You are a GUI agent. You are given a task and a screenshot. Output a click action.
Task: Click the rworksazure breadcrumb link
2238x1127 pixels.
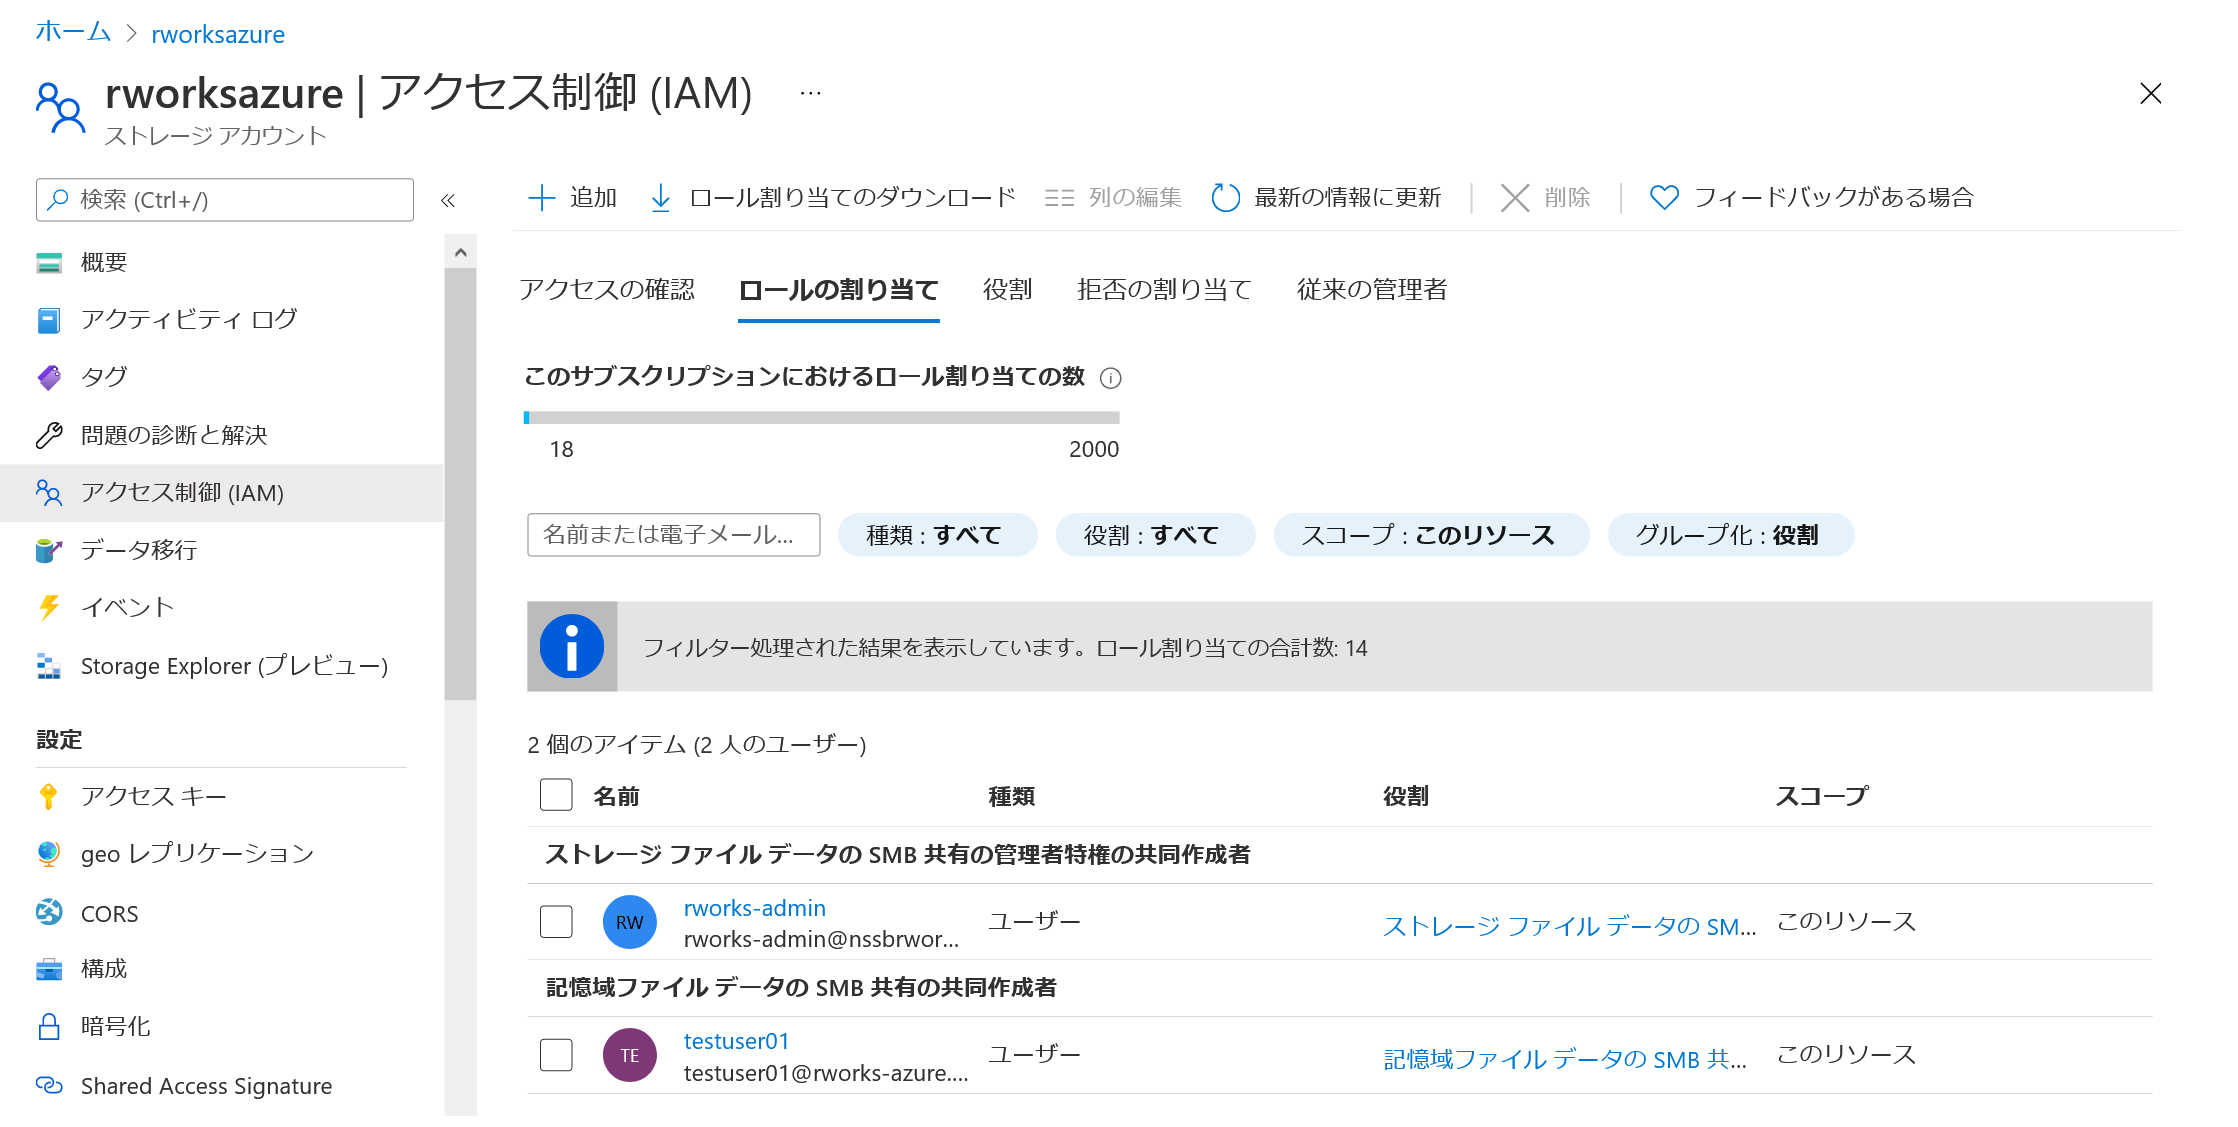click(218, 34)
